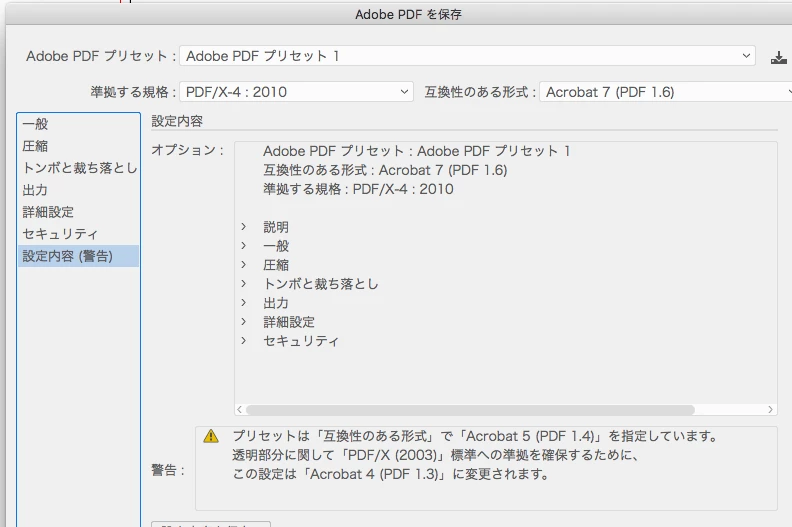792x527 pixels.
Task: Select 設定内容 (警告) in the left list
Action: 78,256
